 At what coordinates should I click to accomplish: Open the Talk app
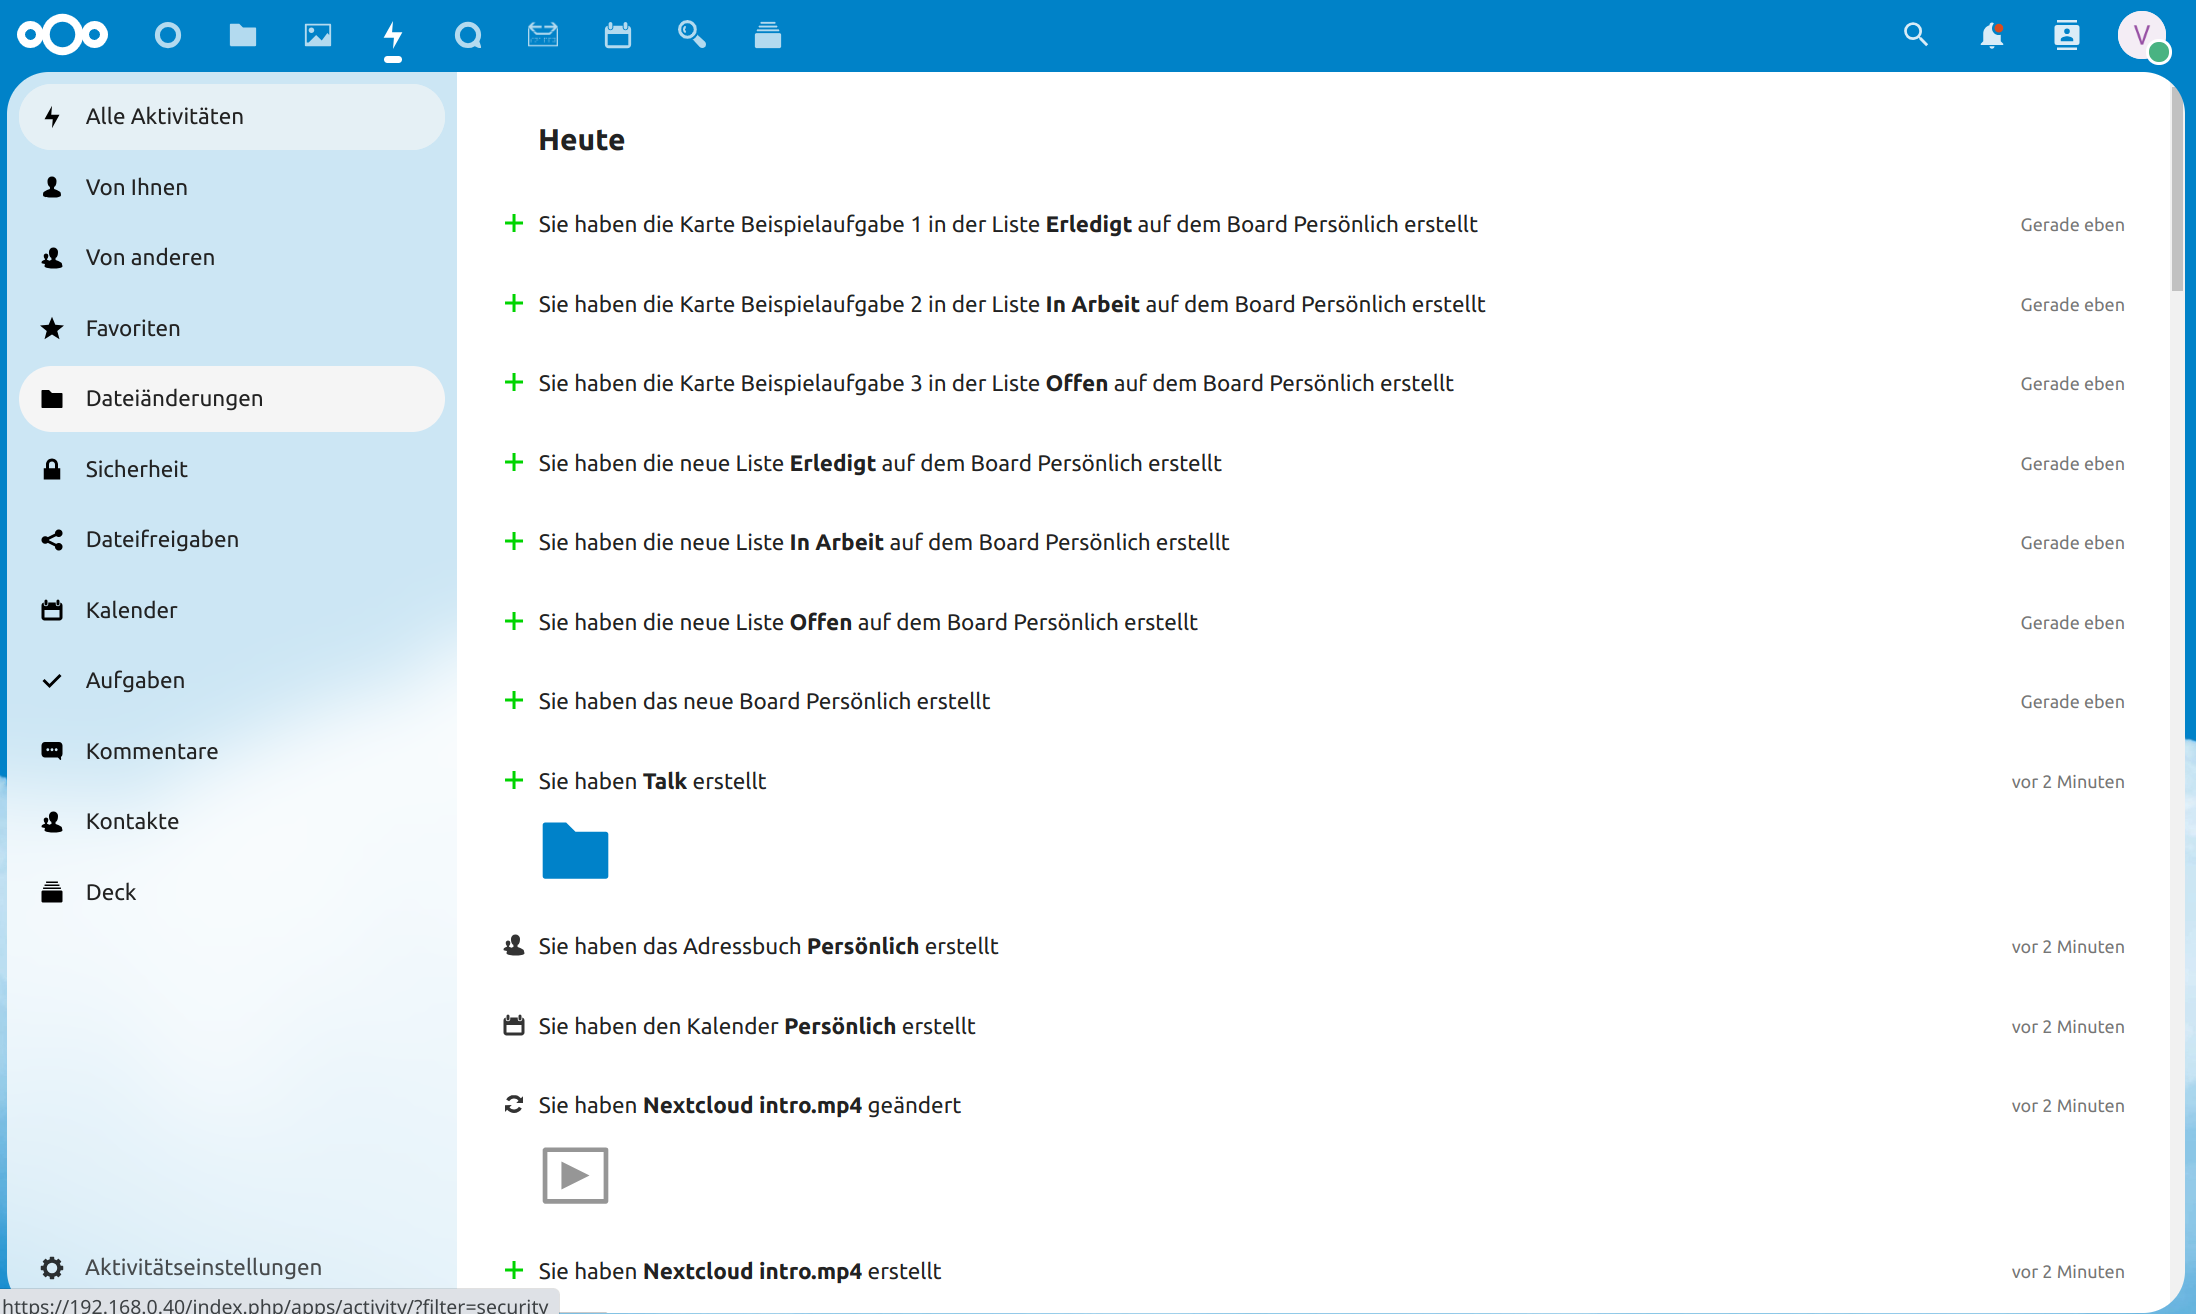click(x=468, y=35)
